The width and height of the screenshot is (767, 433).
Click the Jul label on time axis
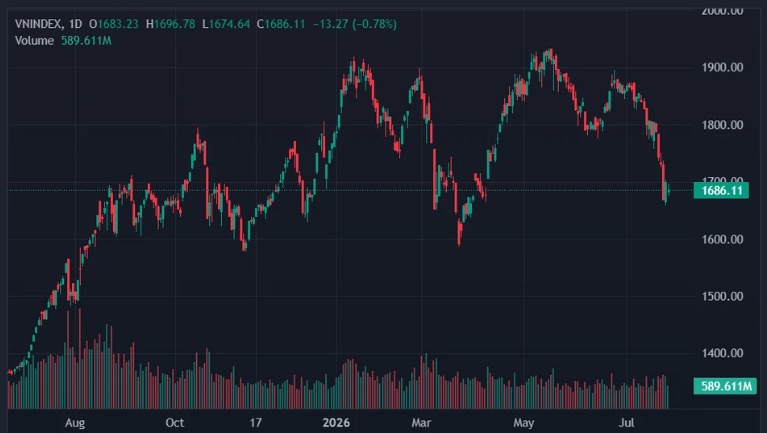[627, 423]
